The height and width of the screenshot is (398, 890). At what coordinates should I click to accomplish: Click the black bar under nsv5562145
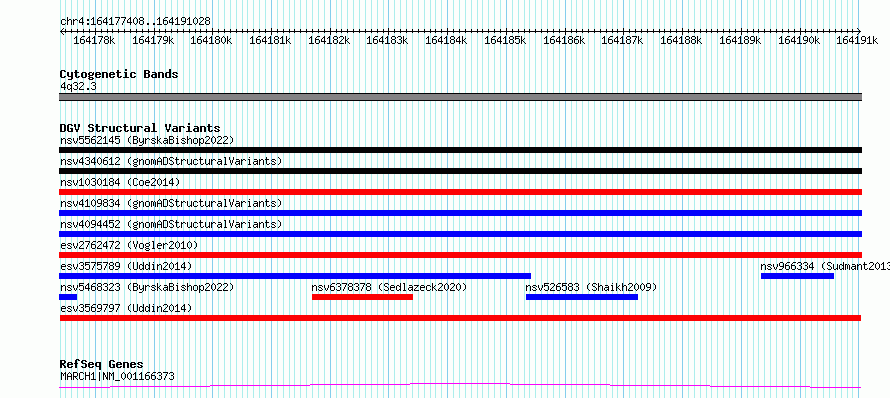pos(460,150)
